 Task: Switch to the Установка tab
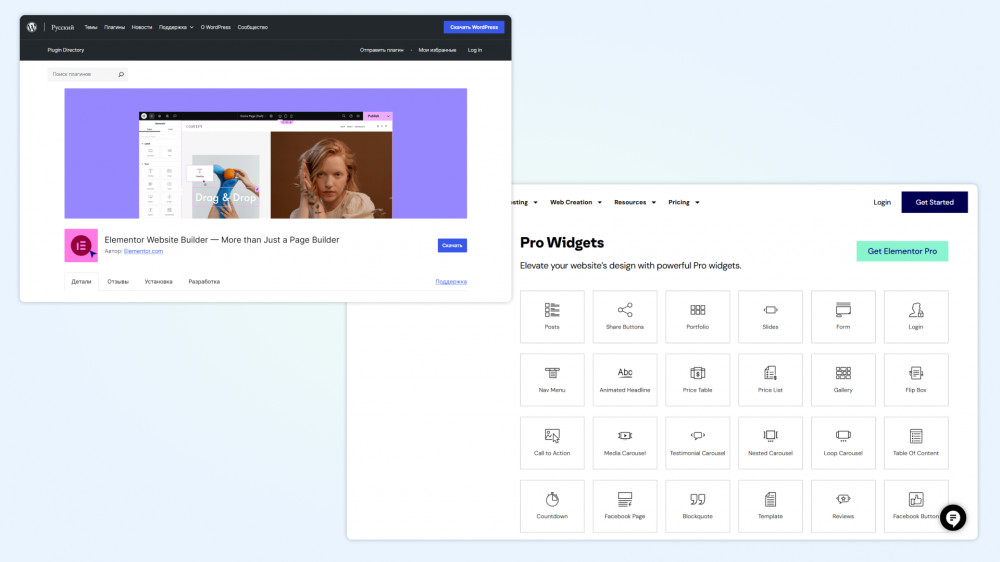click(x=158, y=281)
